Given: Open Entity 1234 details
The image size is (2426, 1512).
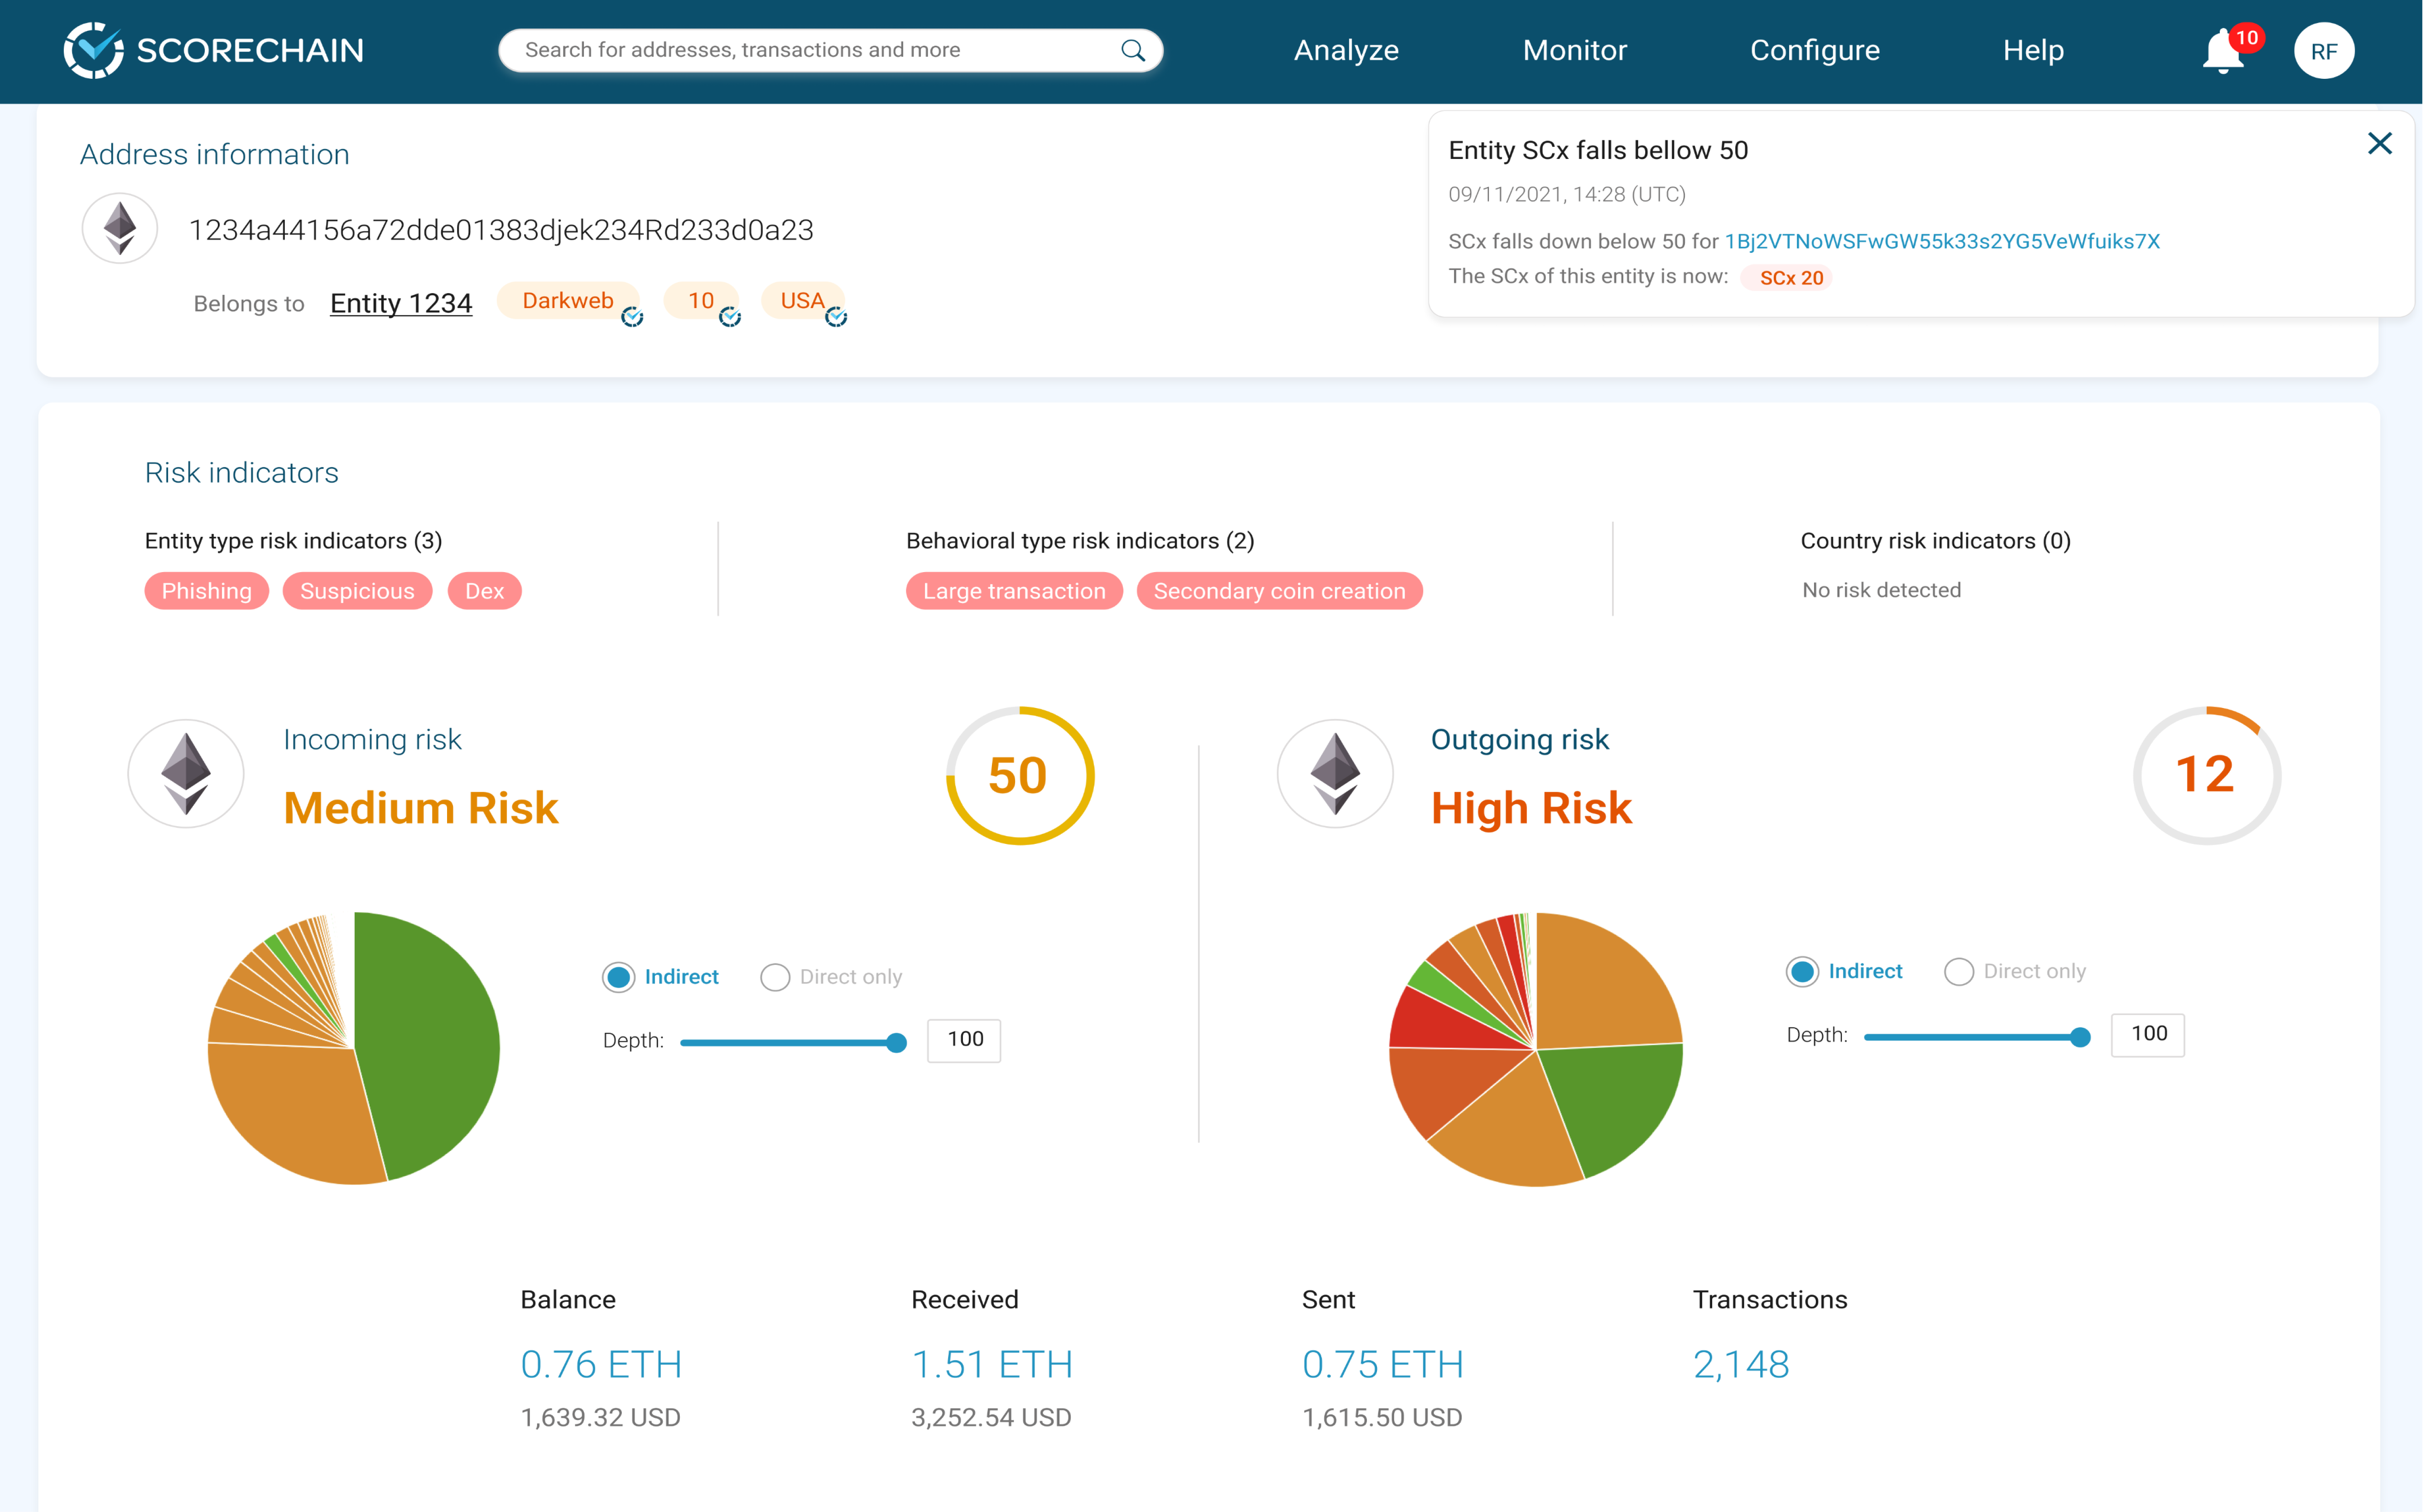Looking at the screenshot, I should click(x=400, y=303).
